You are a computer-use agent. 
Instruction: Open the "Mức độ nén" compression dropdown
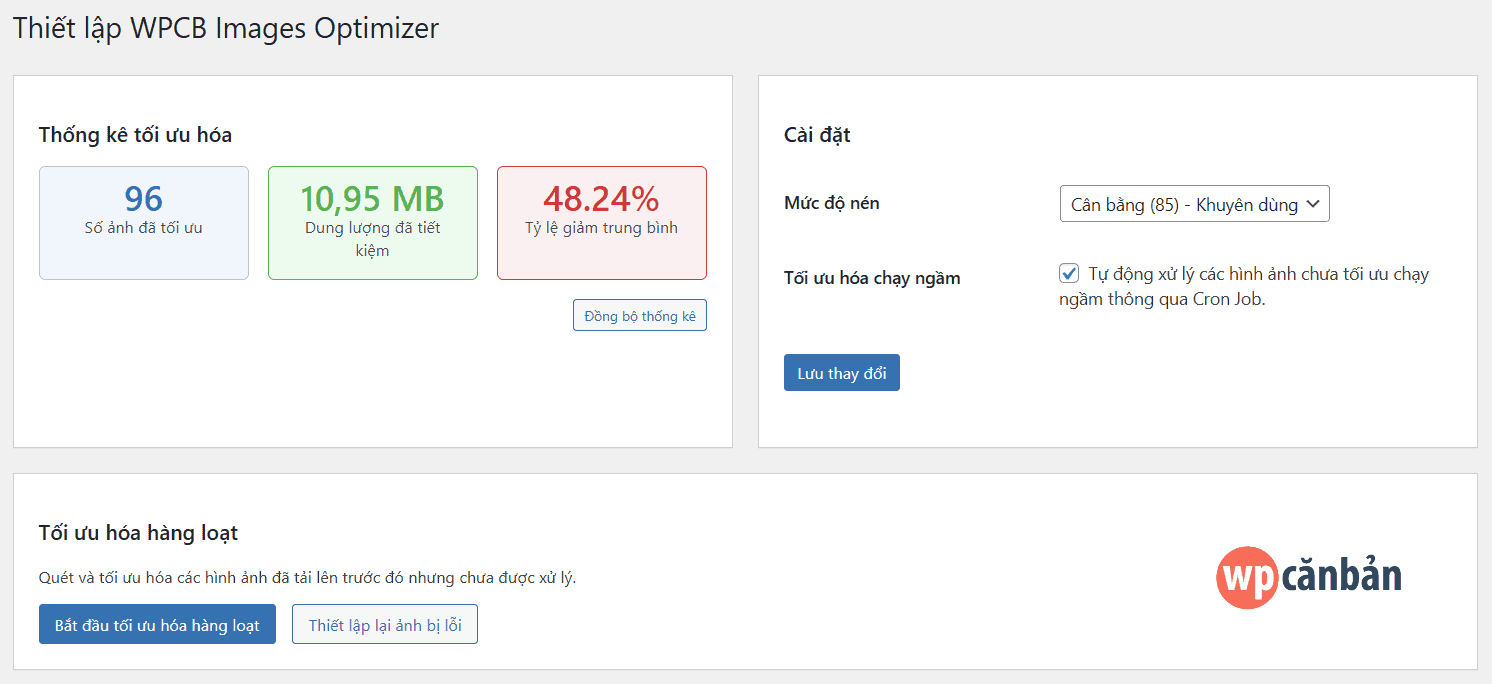tap(1194, 203)
